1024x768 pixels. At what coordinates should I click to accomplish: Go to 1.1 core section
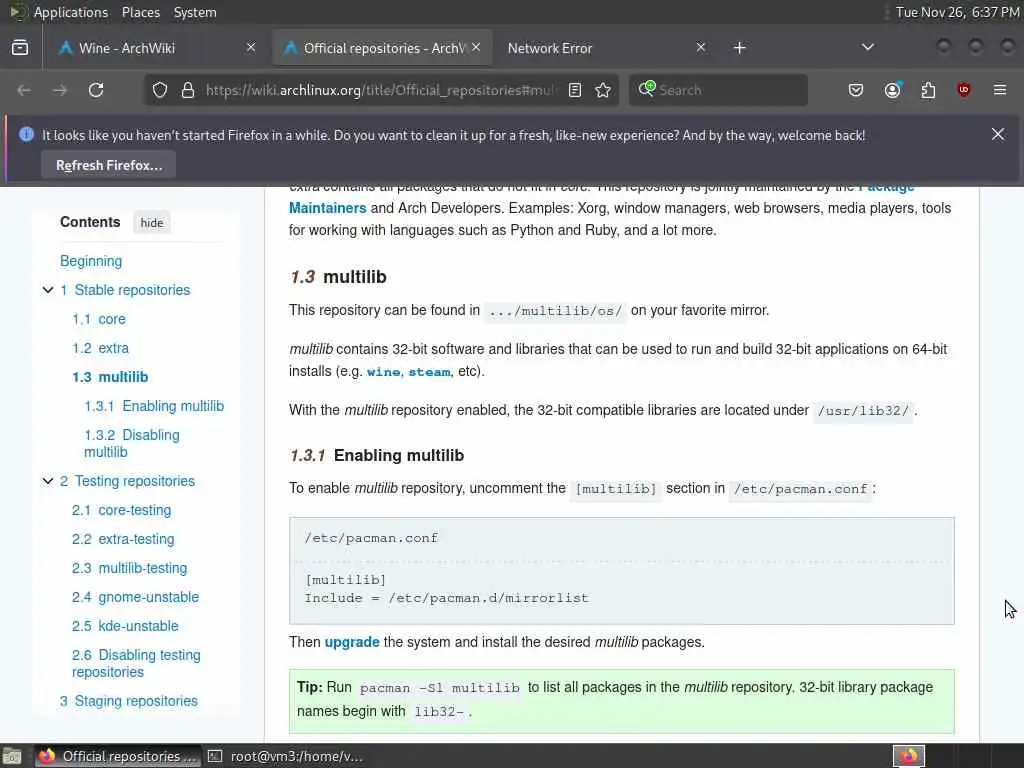pos(99,319)
